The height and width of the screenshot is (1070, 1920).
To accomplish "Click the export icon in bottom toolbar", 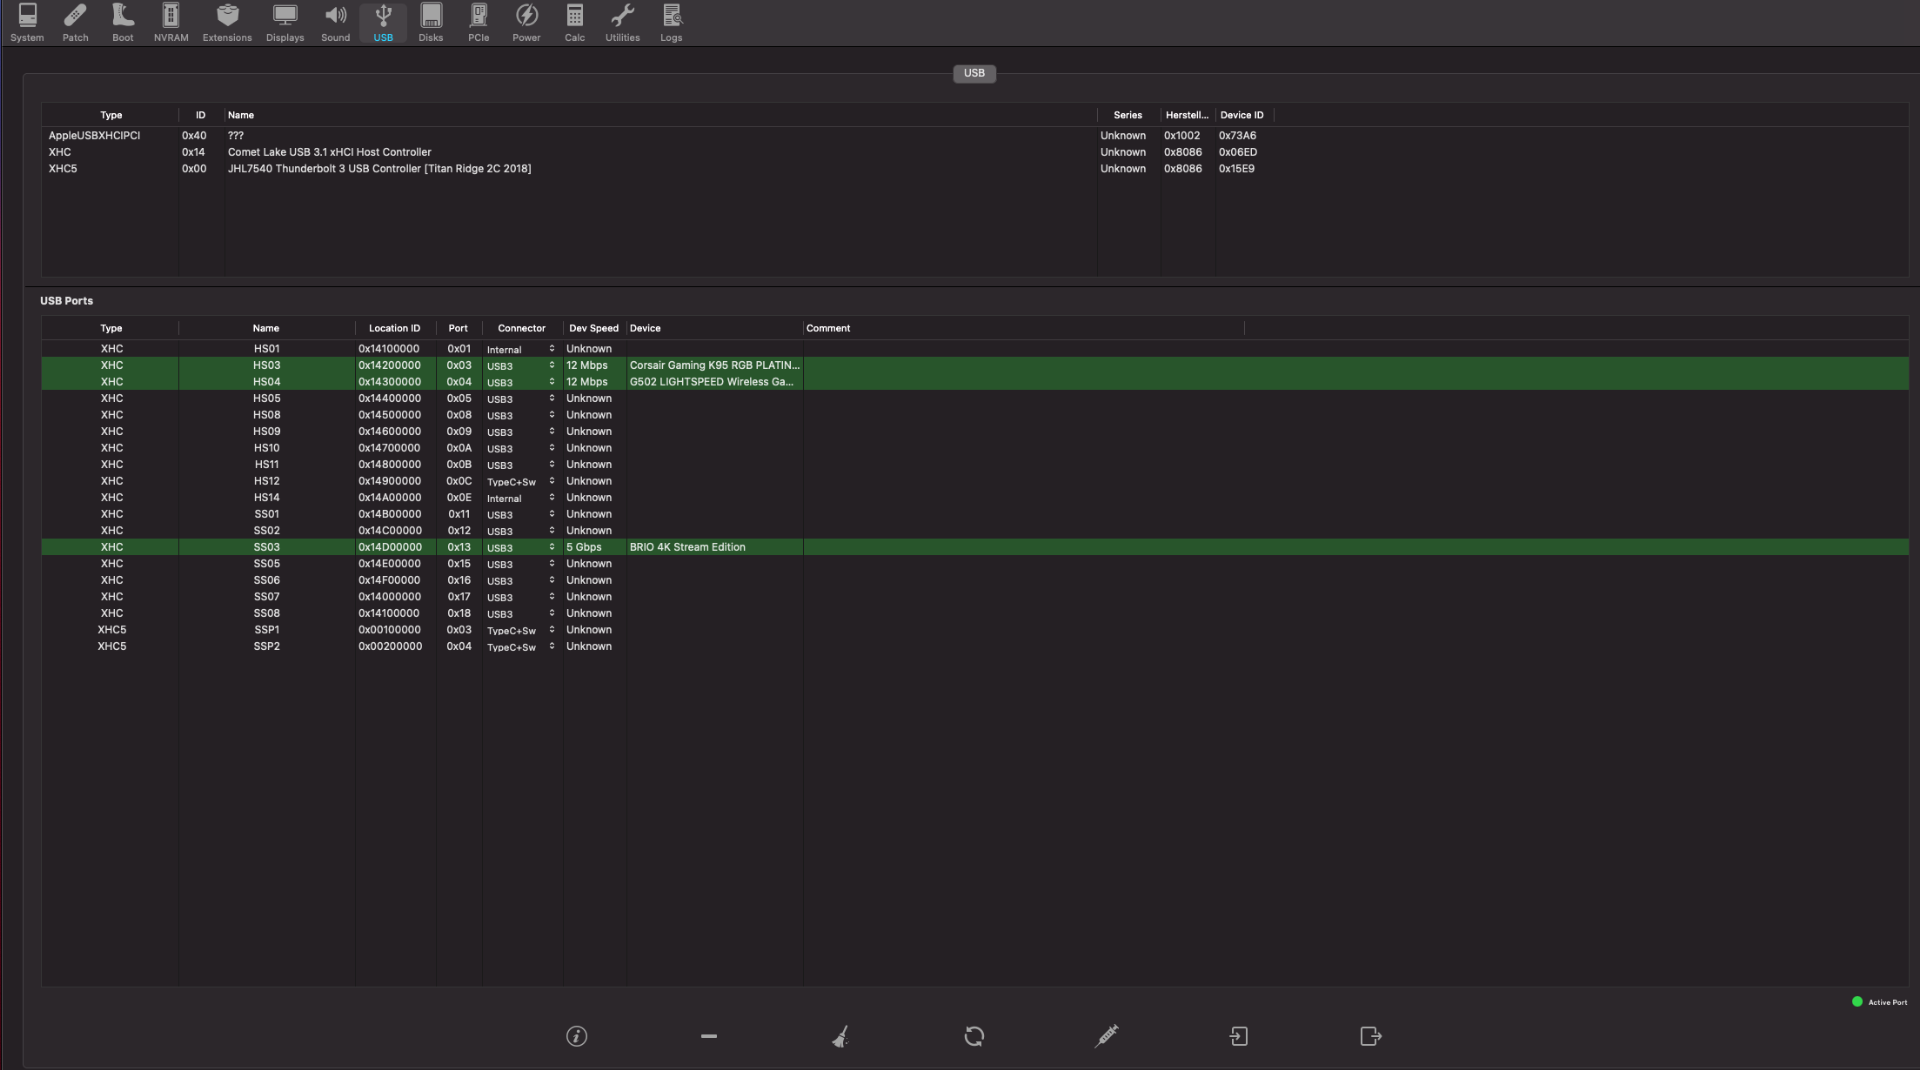I will pos(1371,1036).
